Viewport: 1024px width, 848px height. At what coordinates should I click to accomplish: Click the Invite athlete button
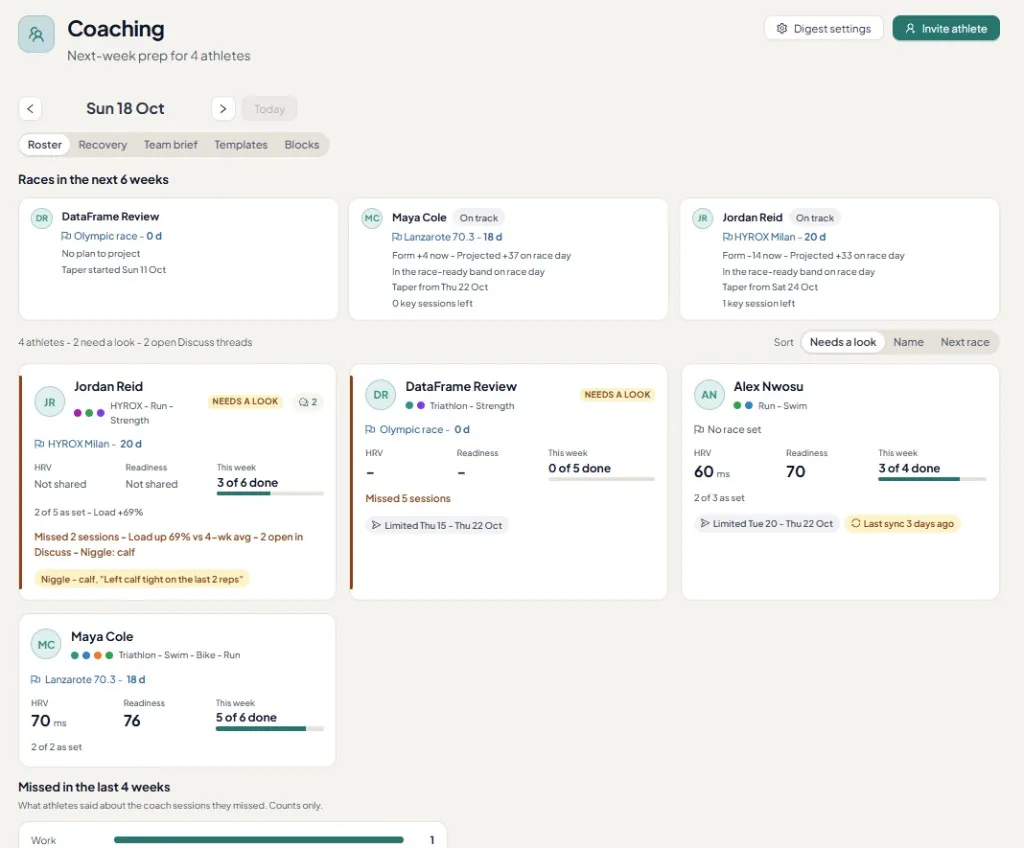click(946, 28)
